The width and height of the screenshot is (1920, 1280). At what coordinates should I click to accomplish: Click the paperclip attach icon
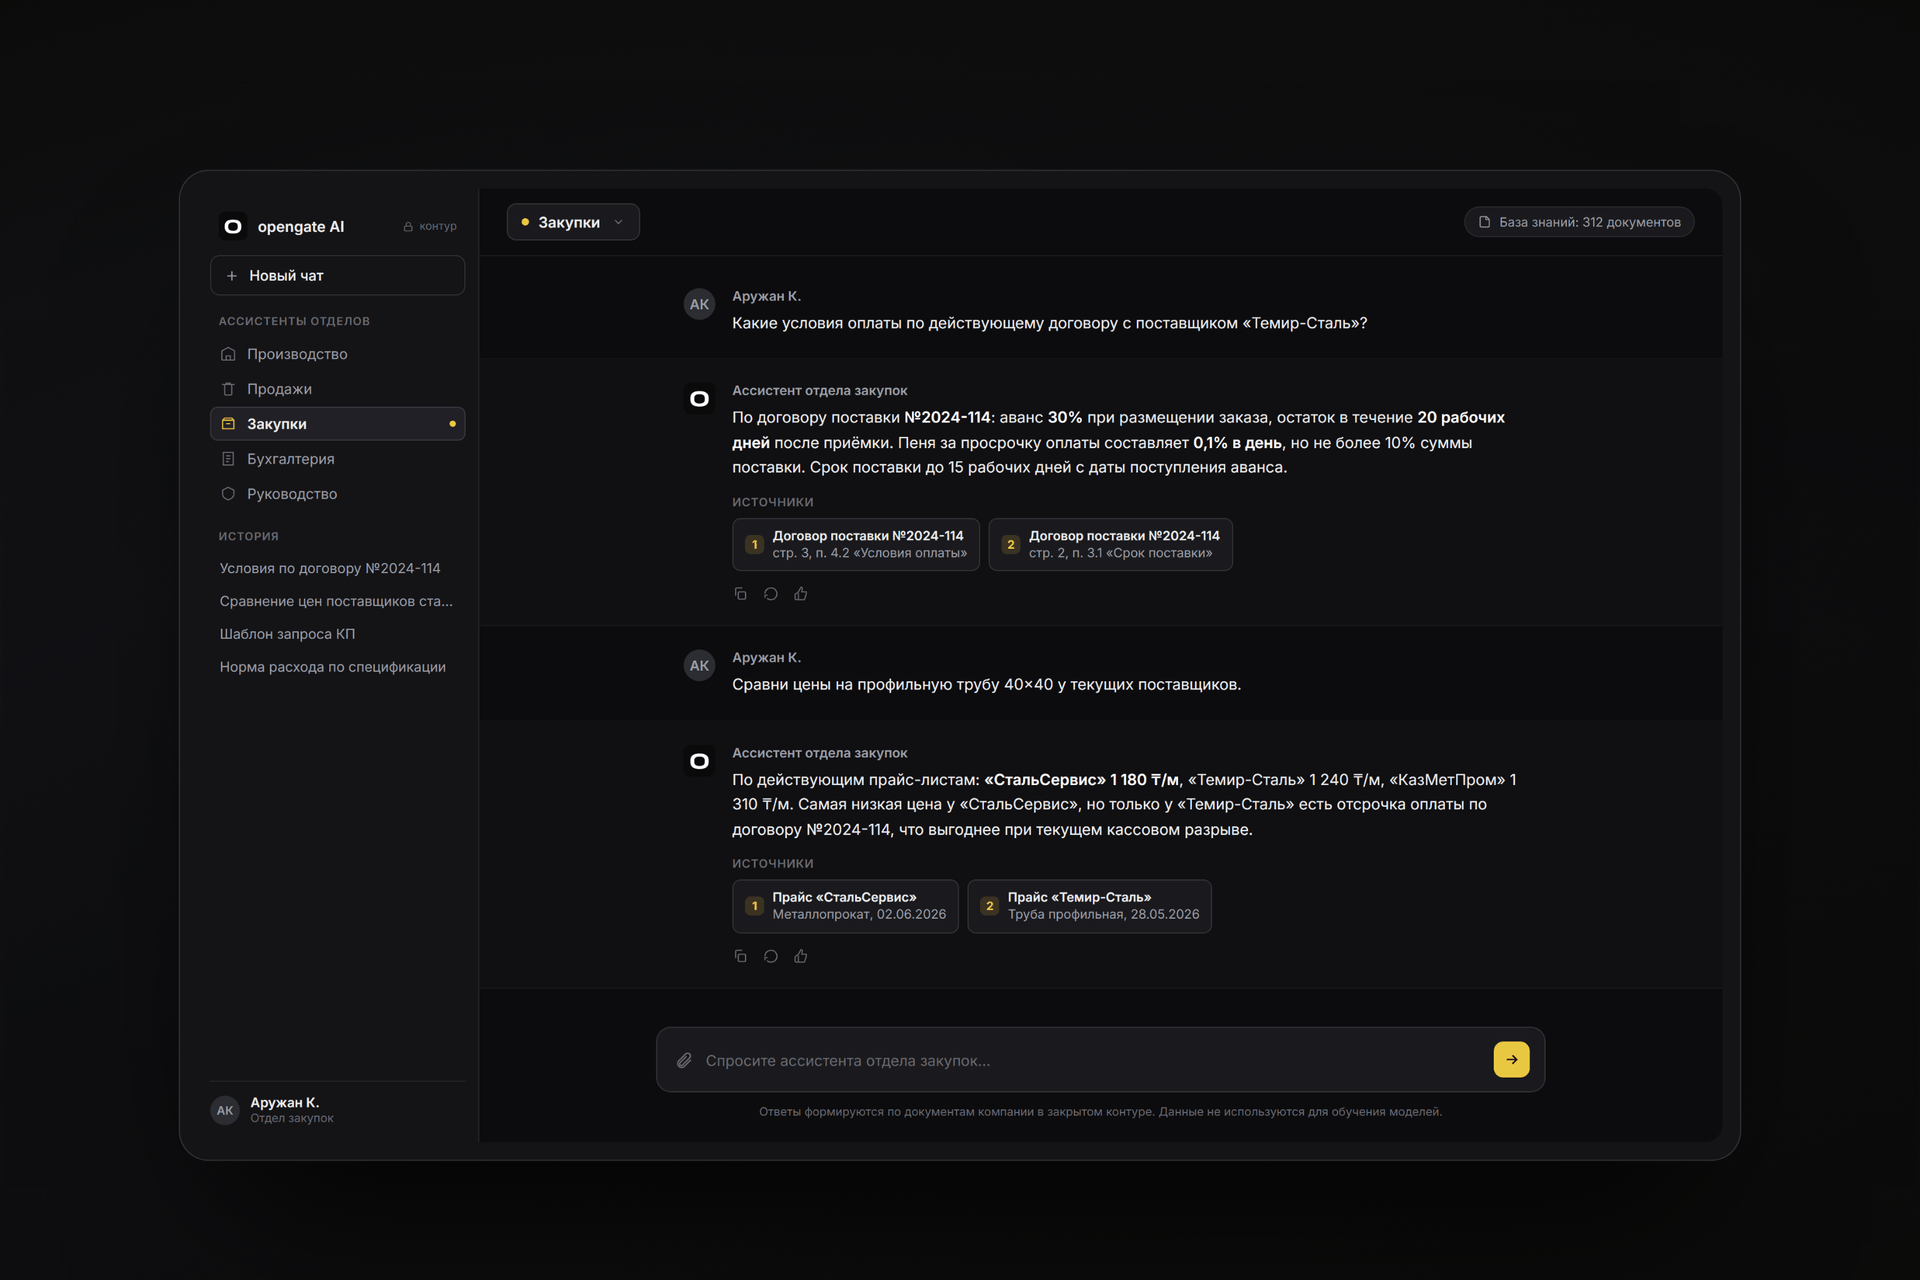click(x=684, y=1060)
